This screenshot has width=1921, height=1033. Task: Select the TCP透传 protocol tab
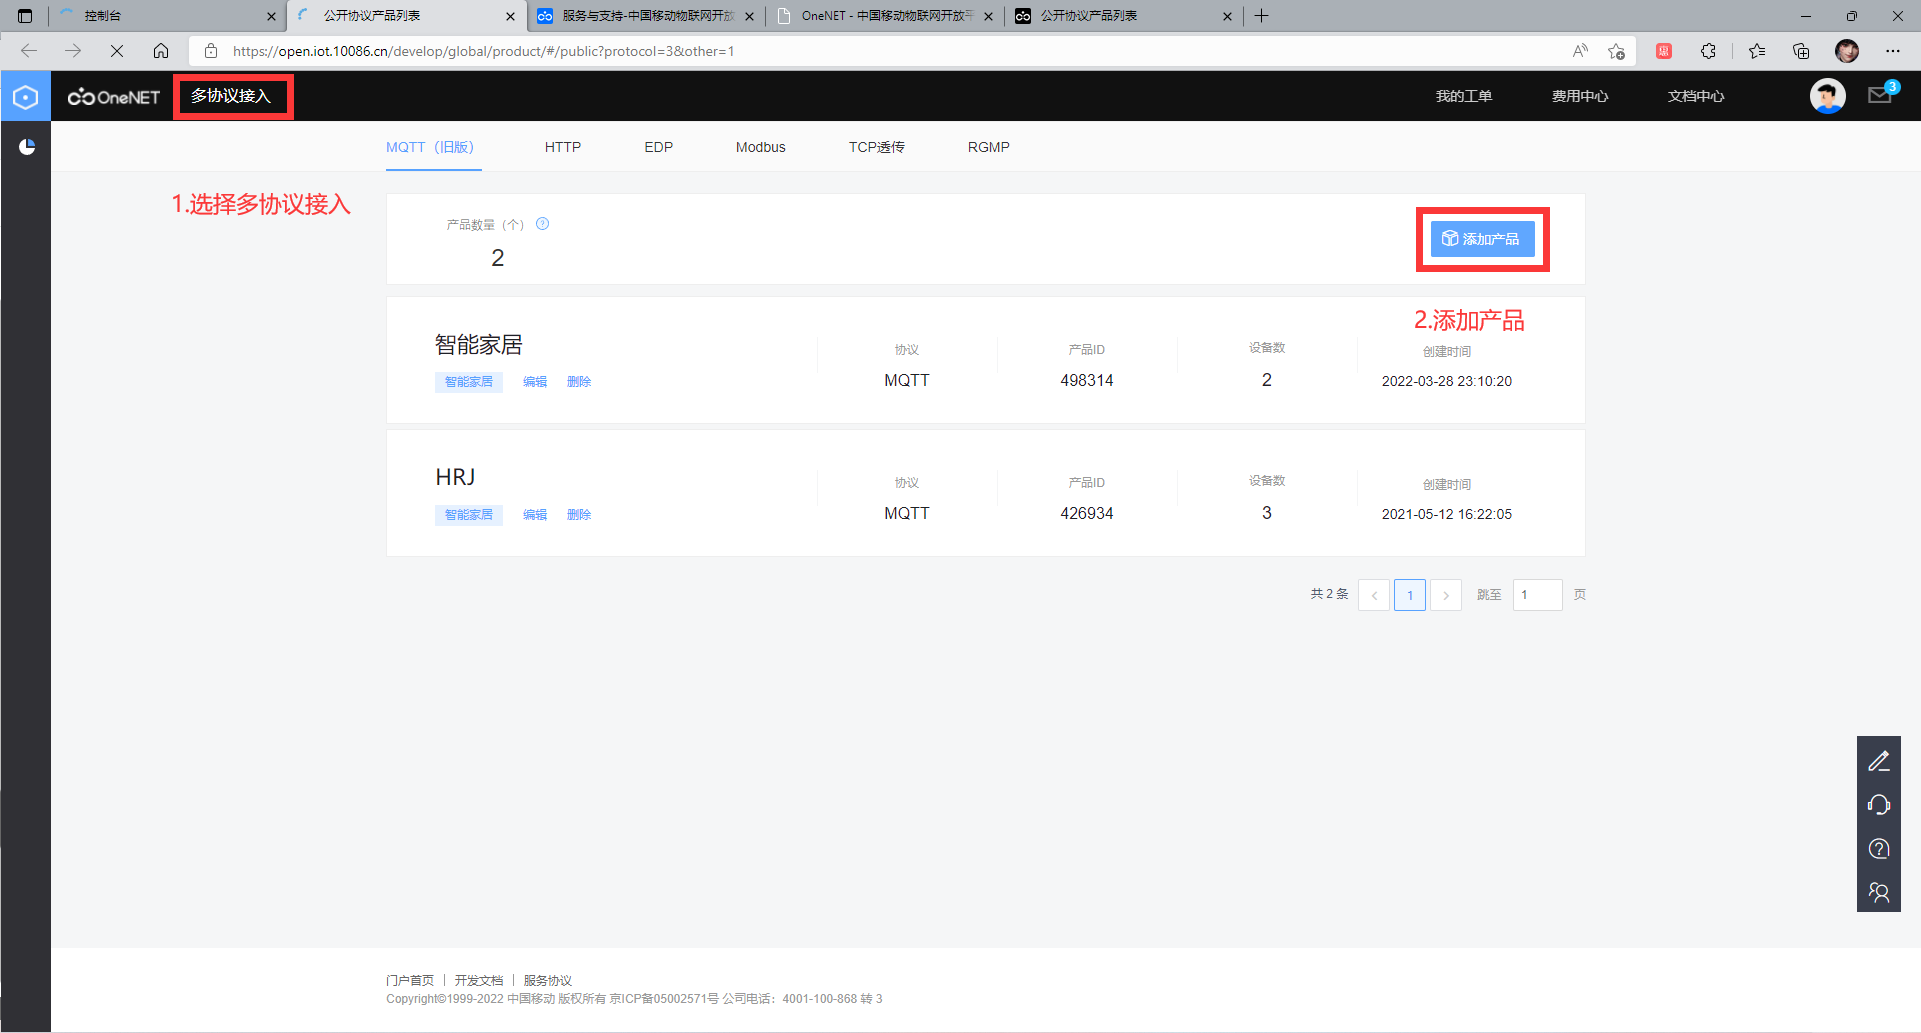tap(877, 147)
